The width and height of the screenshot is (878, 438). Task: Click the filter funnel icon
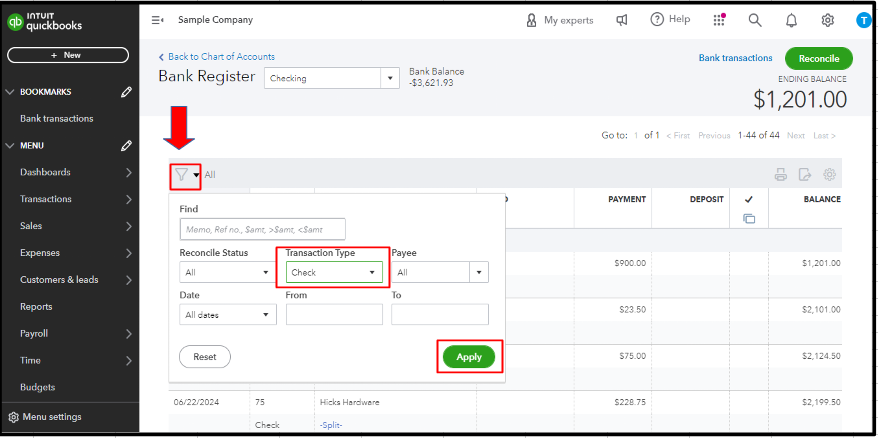pyautogui.click(x=181, y=175)
